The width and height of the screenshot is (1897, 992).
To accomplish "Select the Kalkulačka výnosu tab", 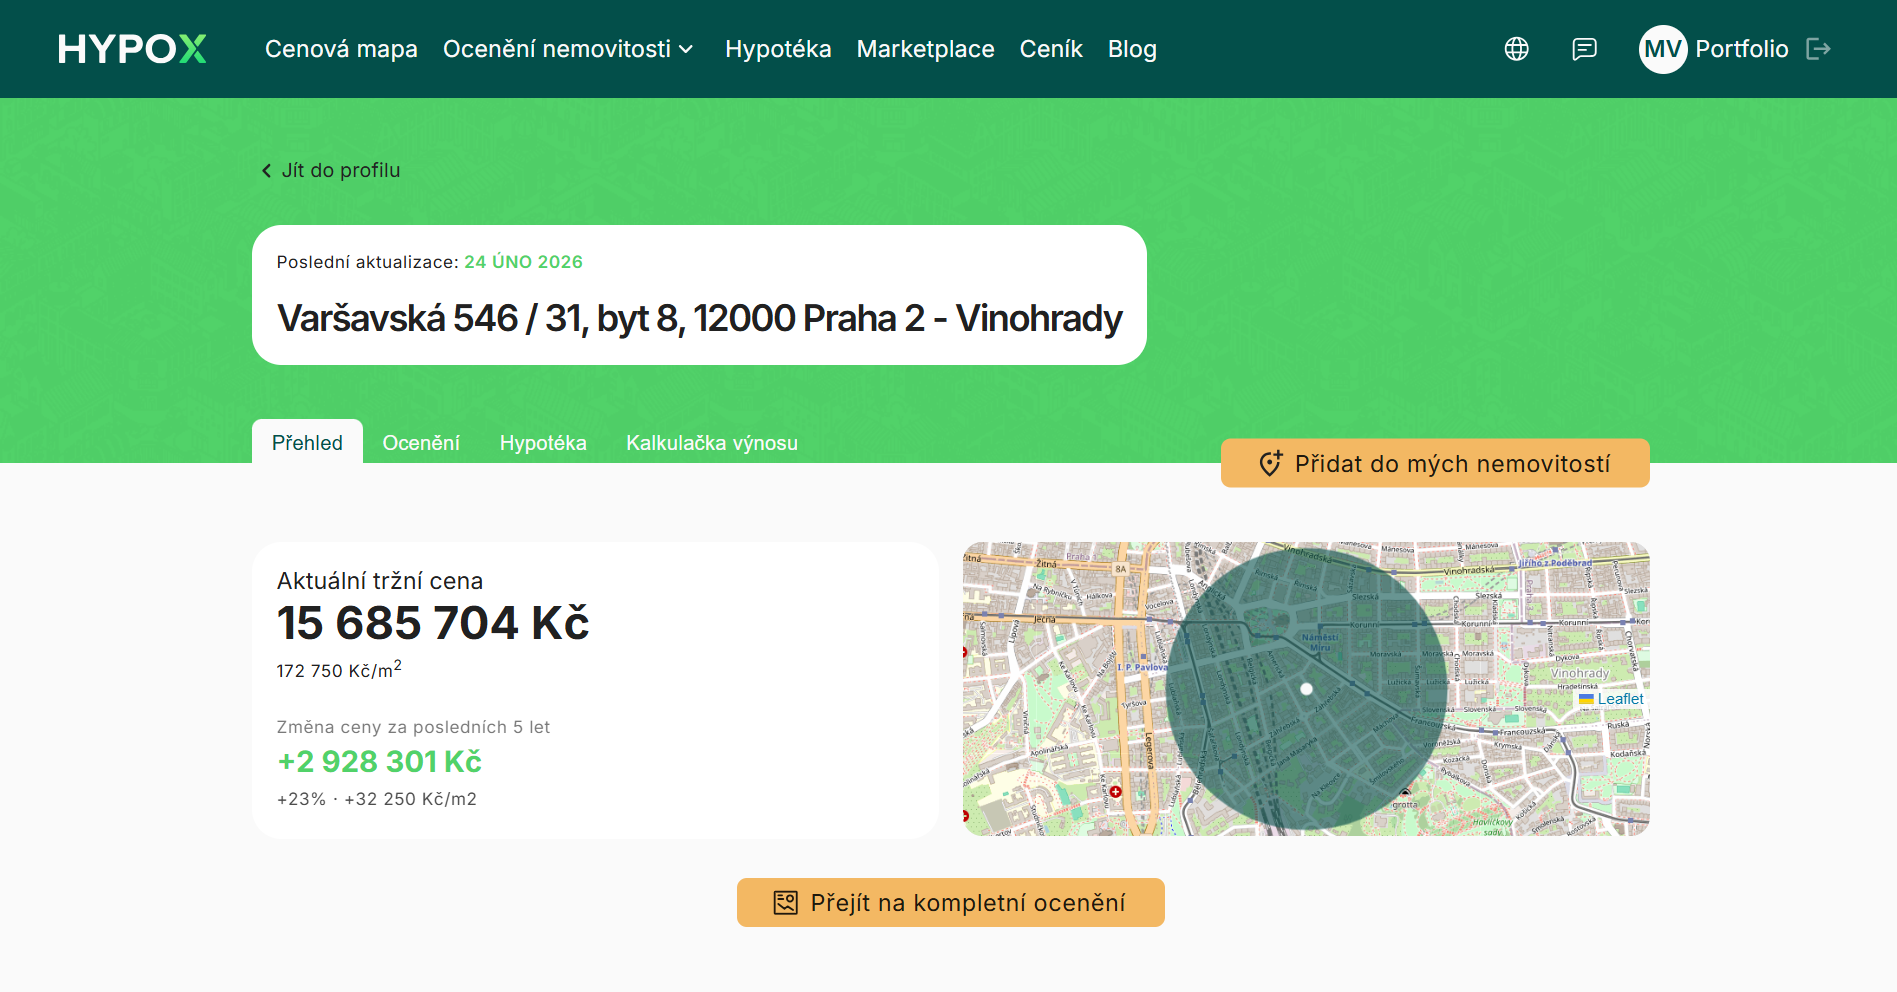I will pyautogui.click(x=711, y=443).
